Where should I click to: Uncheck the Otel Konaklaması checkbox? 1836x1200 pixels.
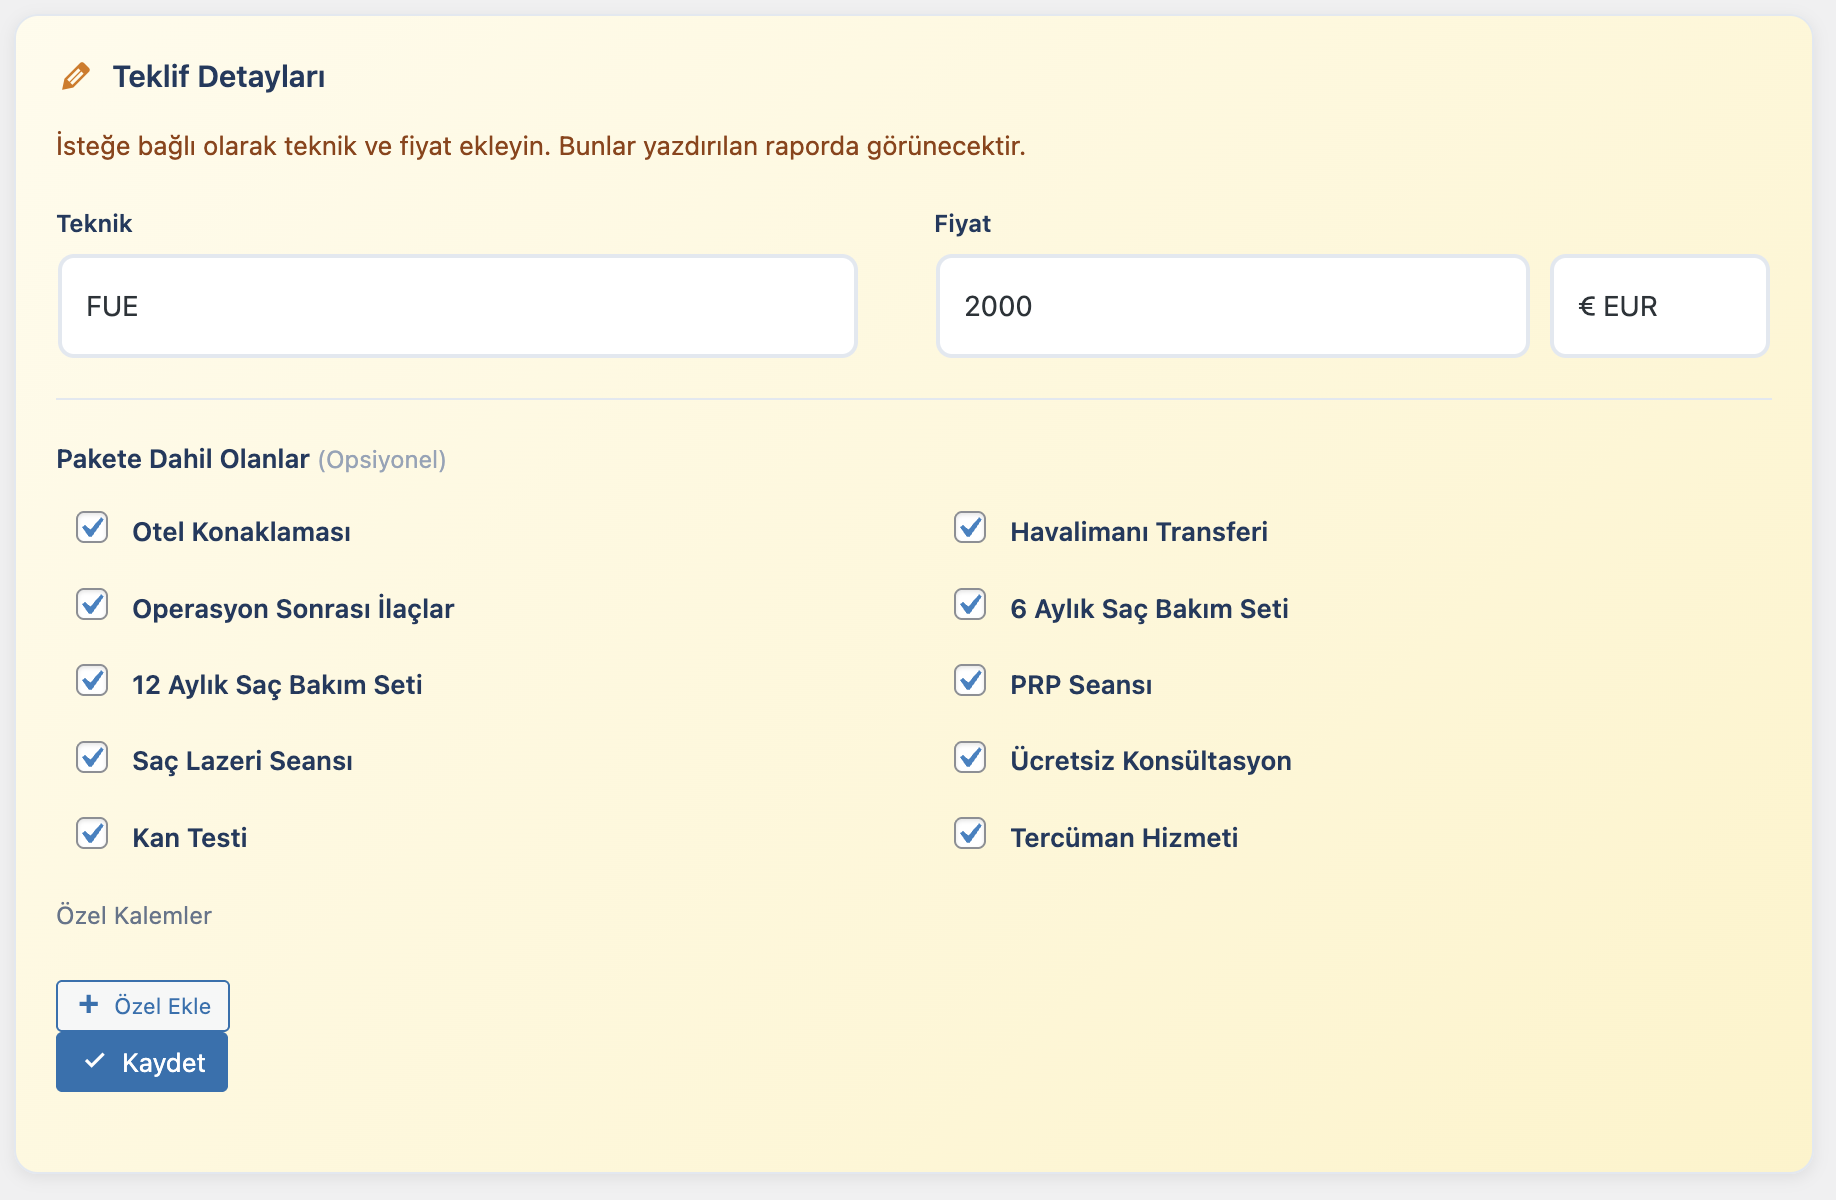[x=92, y=528]
